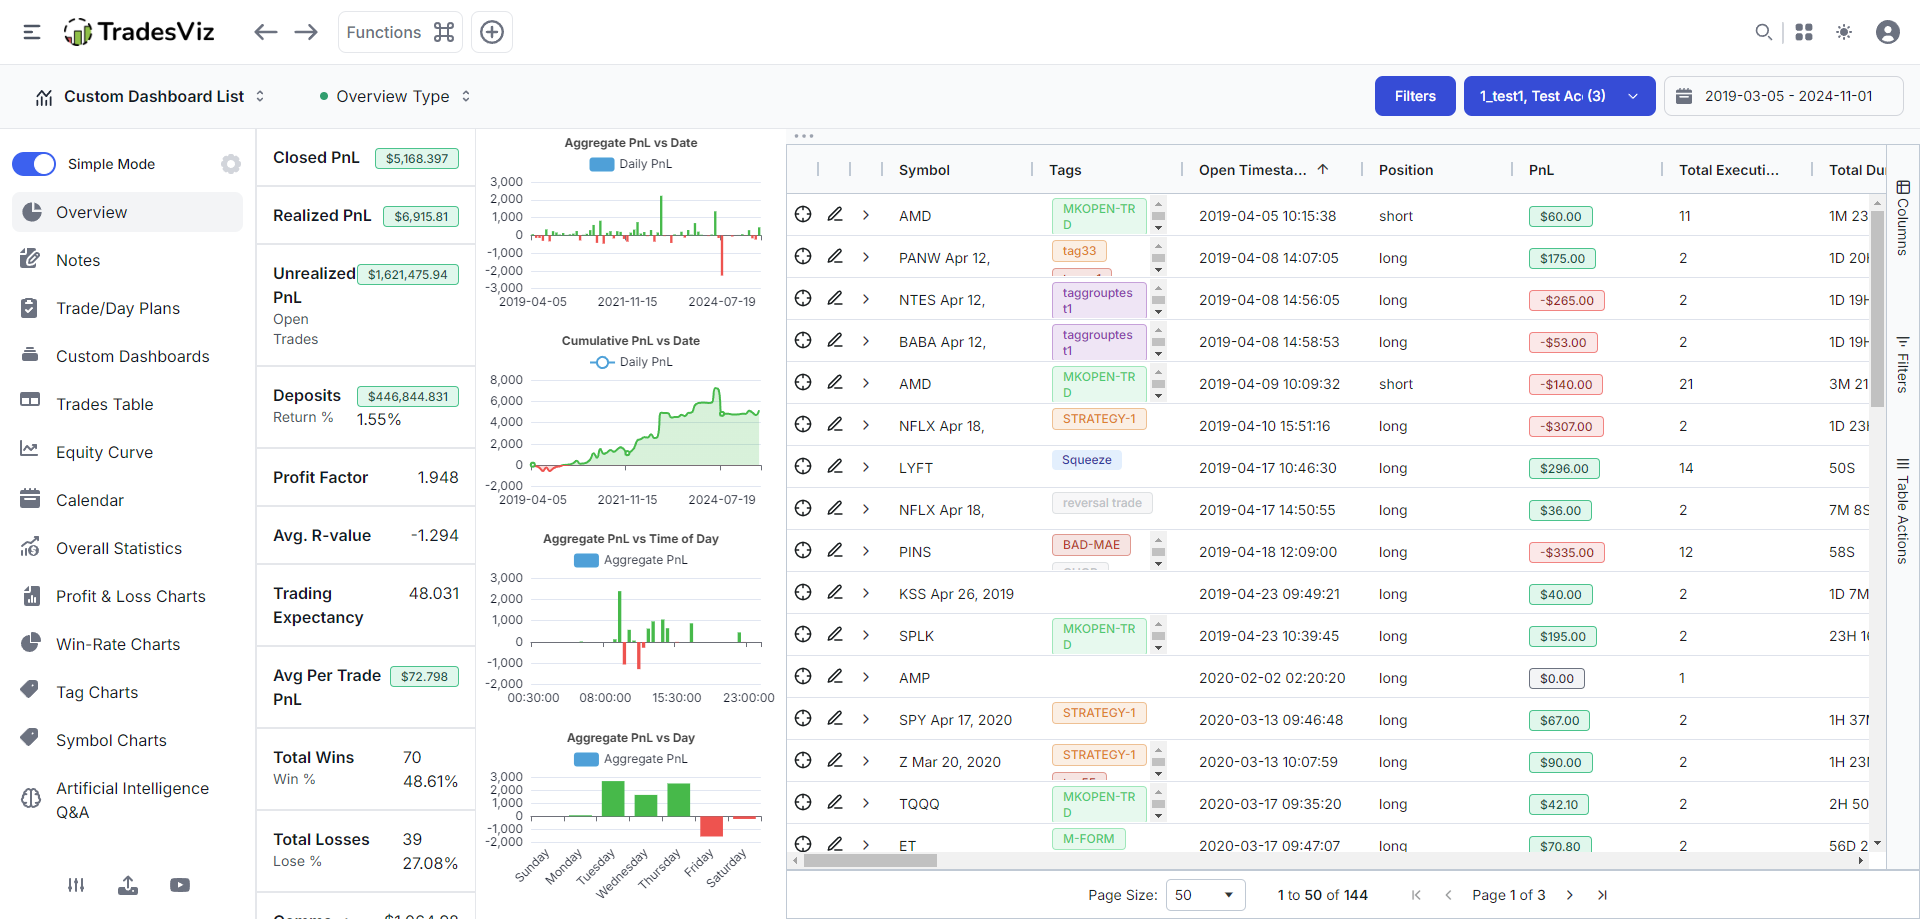
Task: Jump to the last page arrow
Action: coord(1602,895)
